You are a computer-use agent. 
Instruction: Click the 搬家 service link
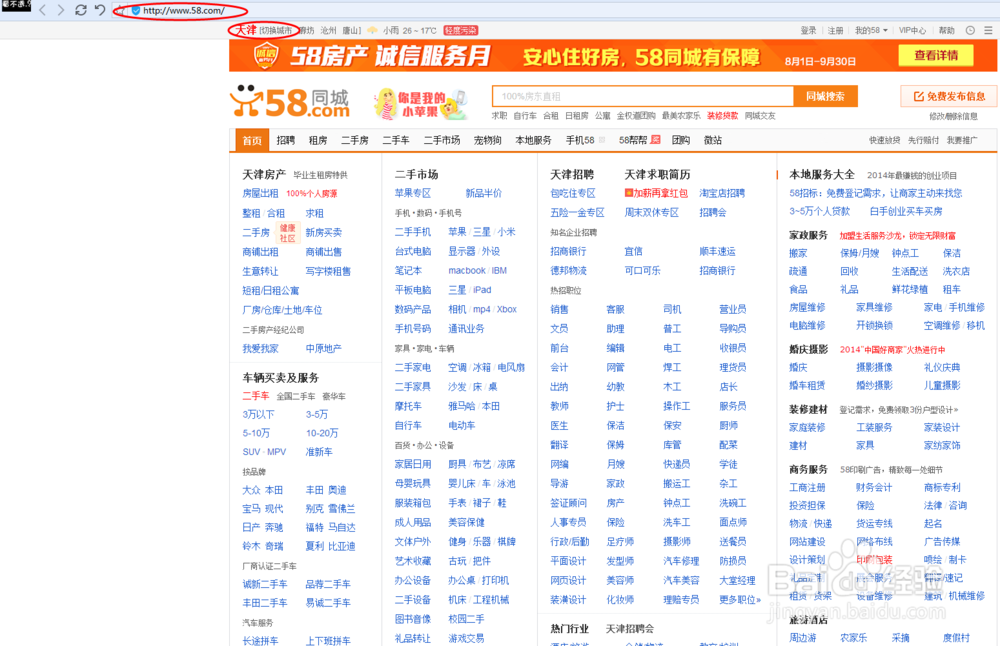798,253
